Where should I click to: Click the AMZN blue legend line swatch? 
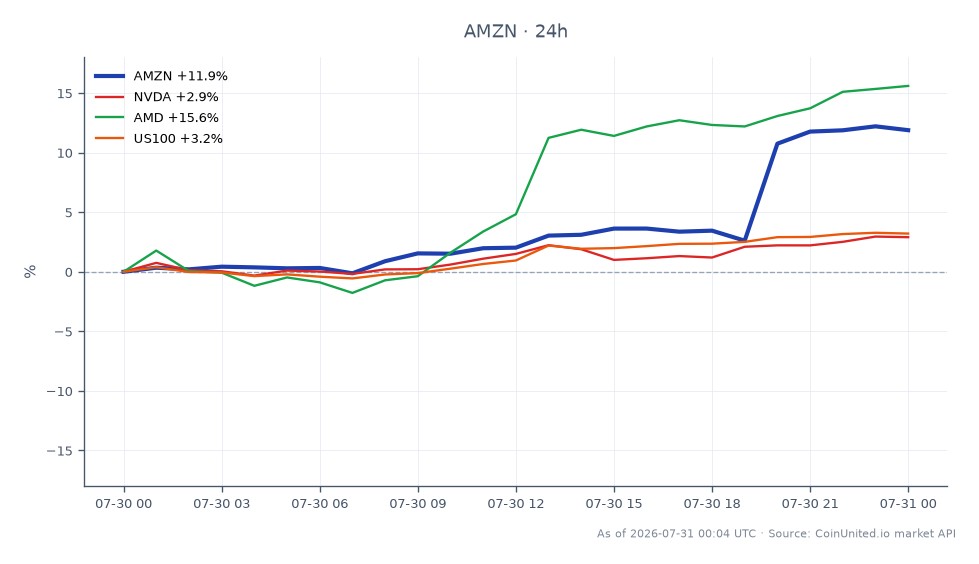[109, 76]
